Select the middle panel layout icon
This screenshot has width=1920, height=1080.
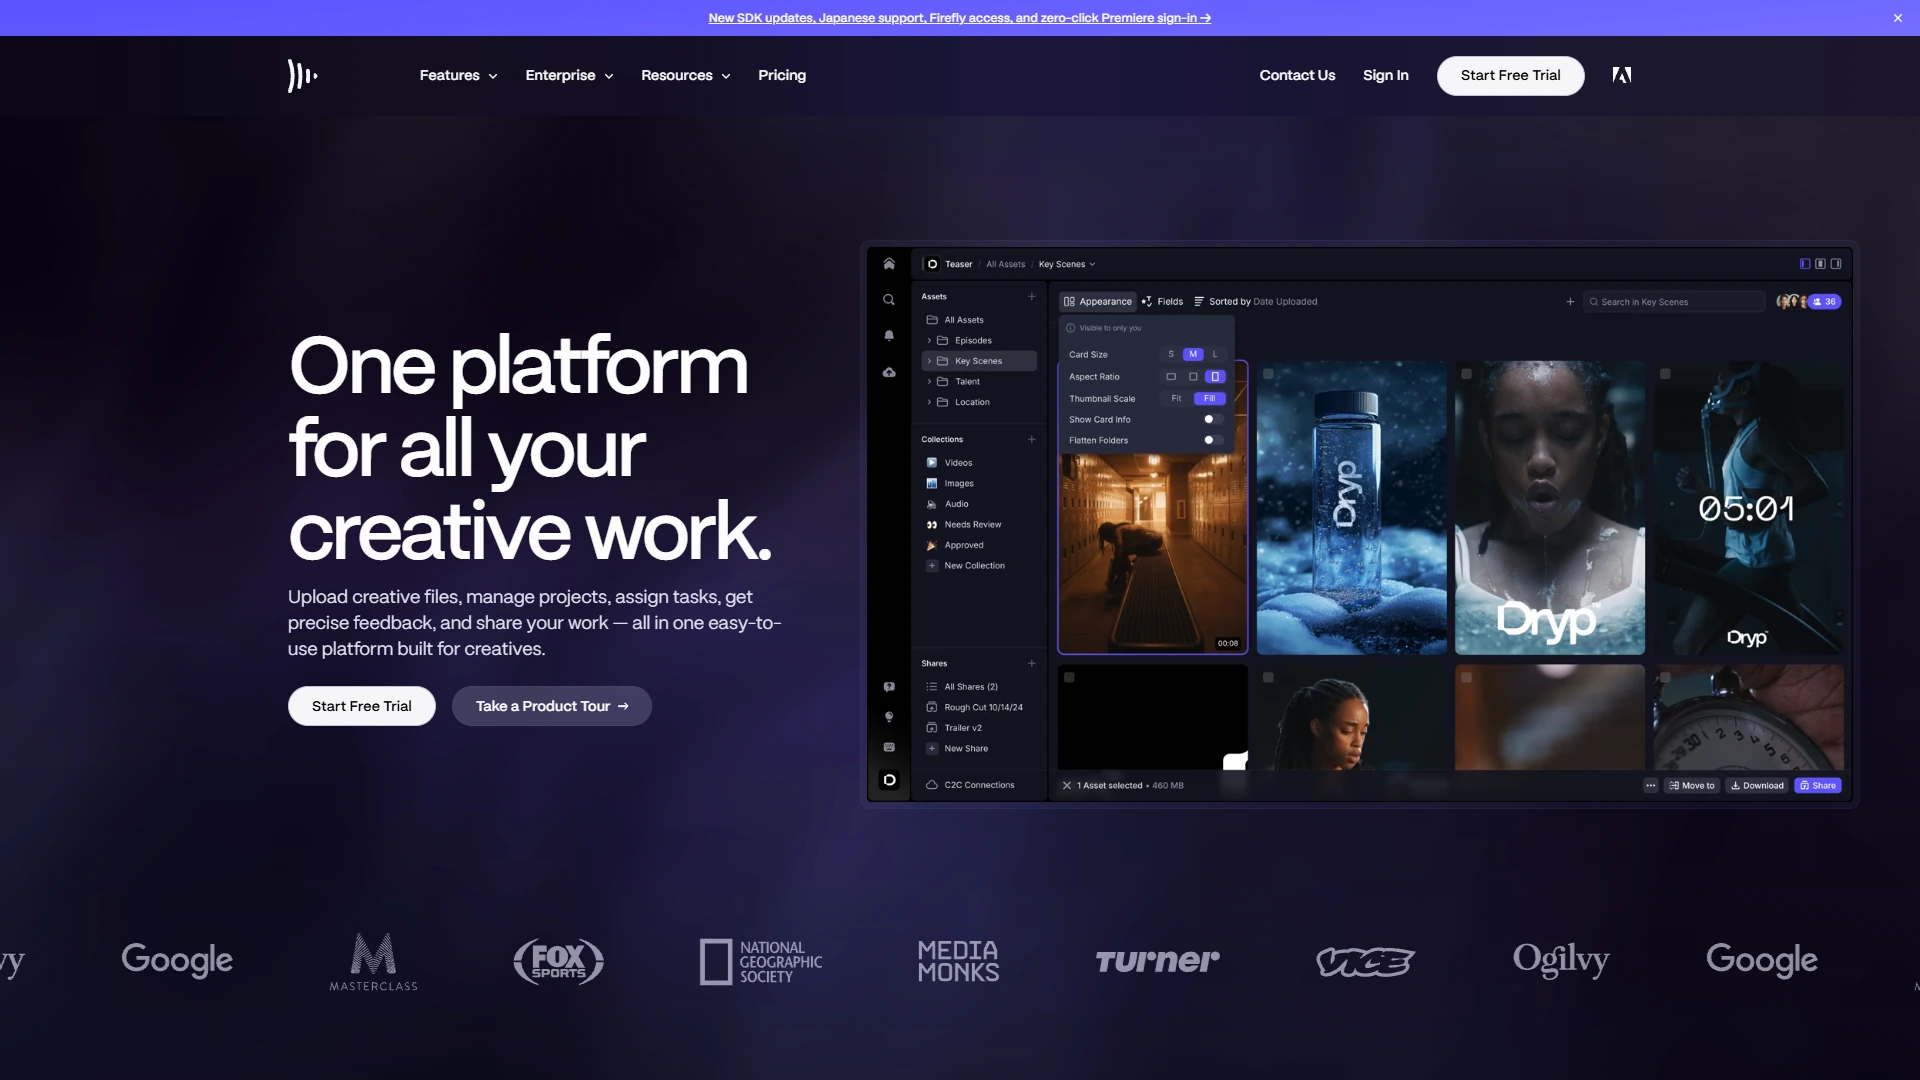coord(1821,264)
